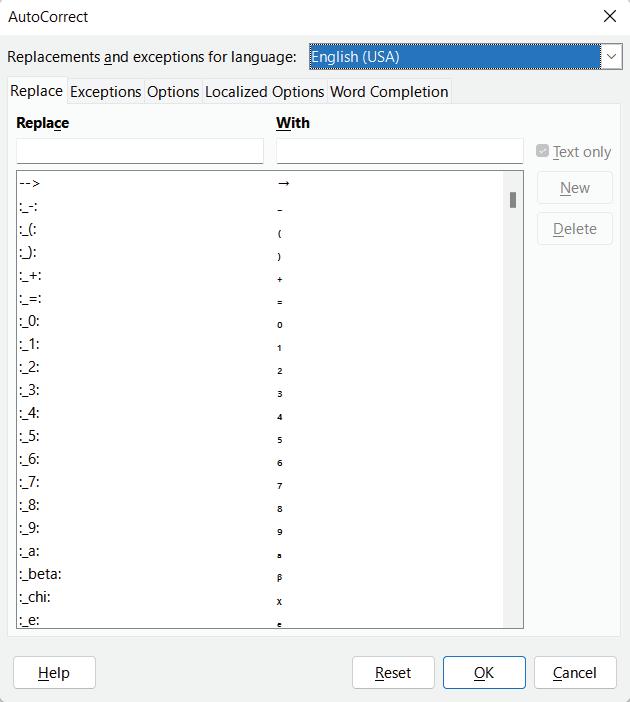Open the language dropdown showing English (USA)
630x702 pixels.
coord(455,57)
